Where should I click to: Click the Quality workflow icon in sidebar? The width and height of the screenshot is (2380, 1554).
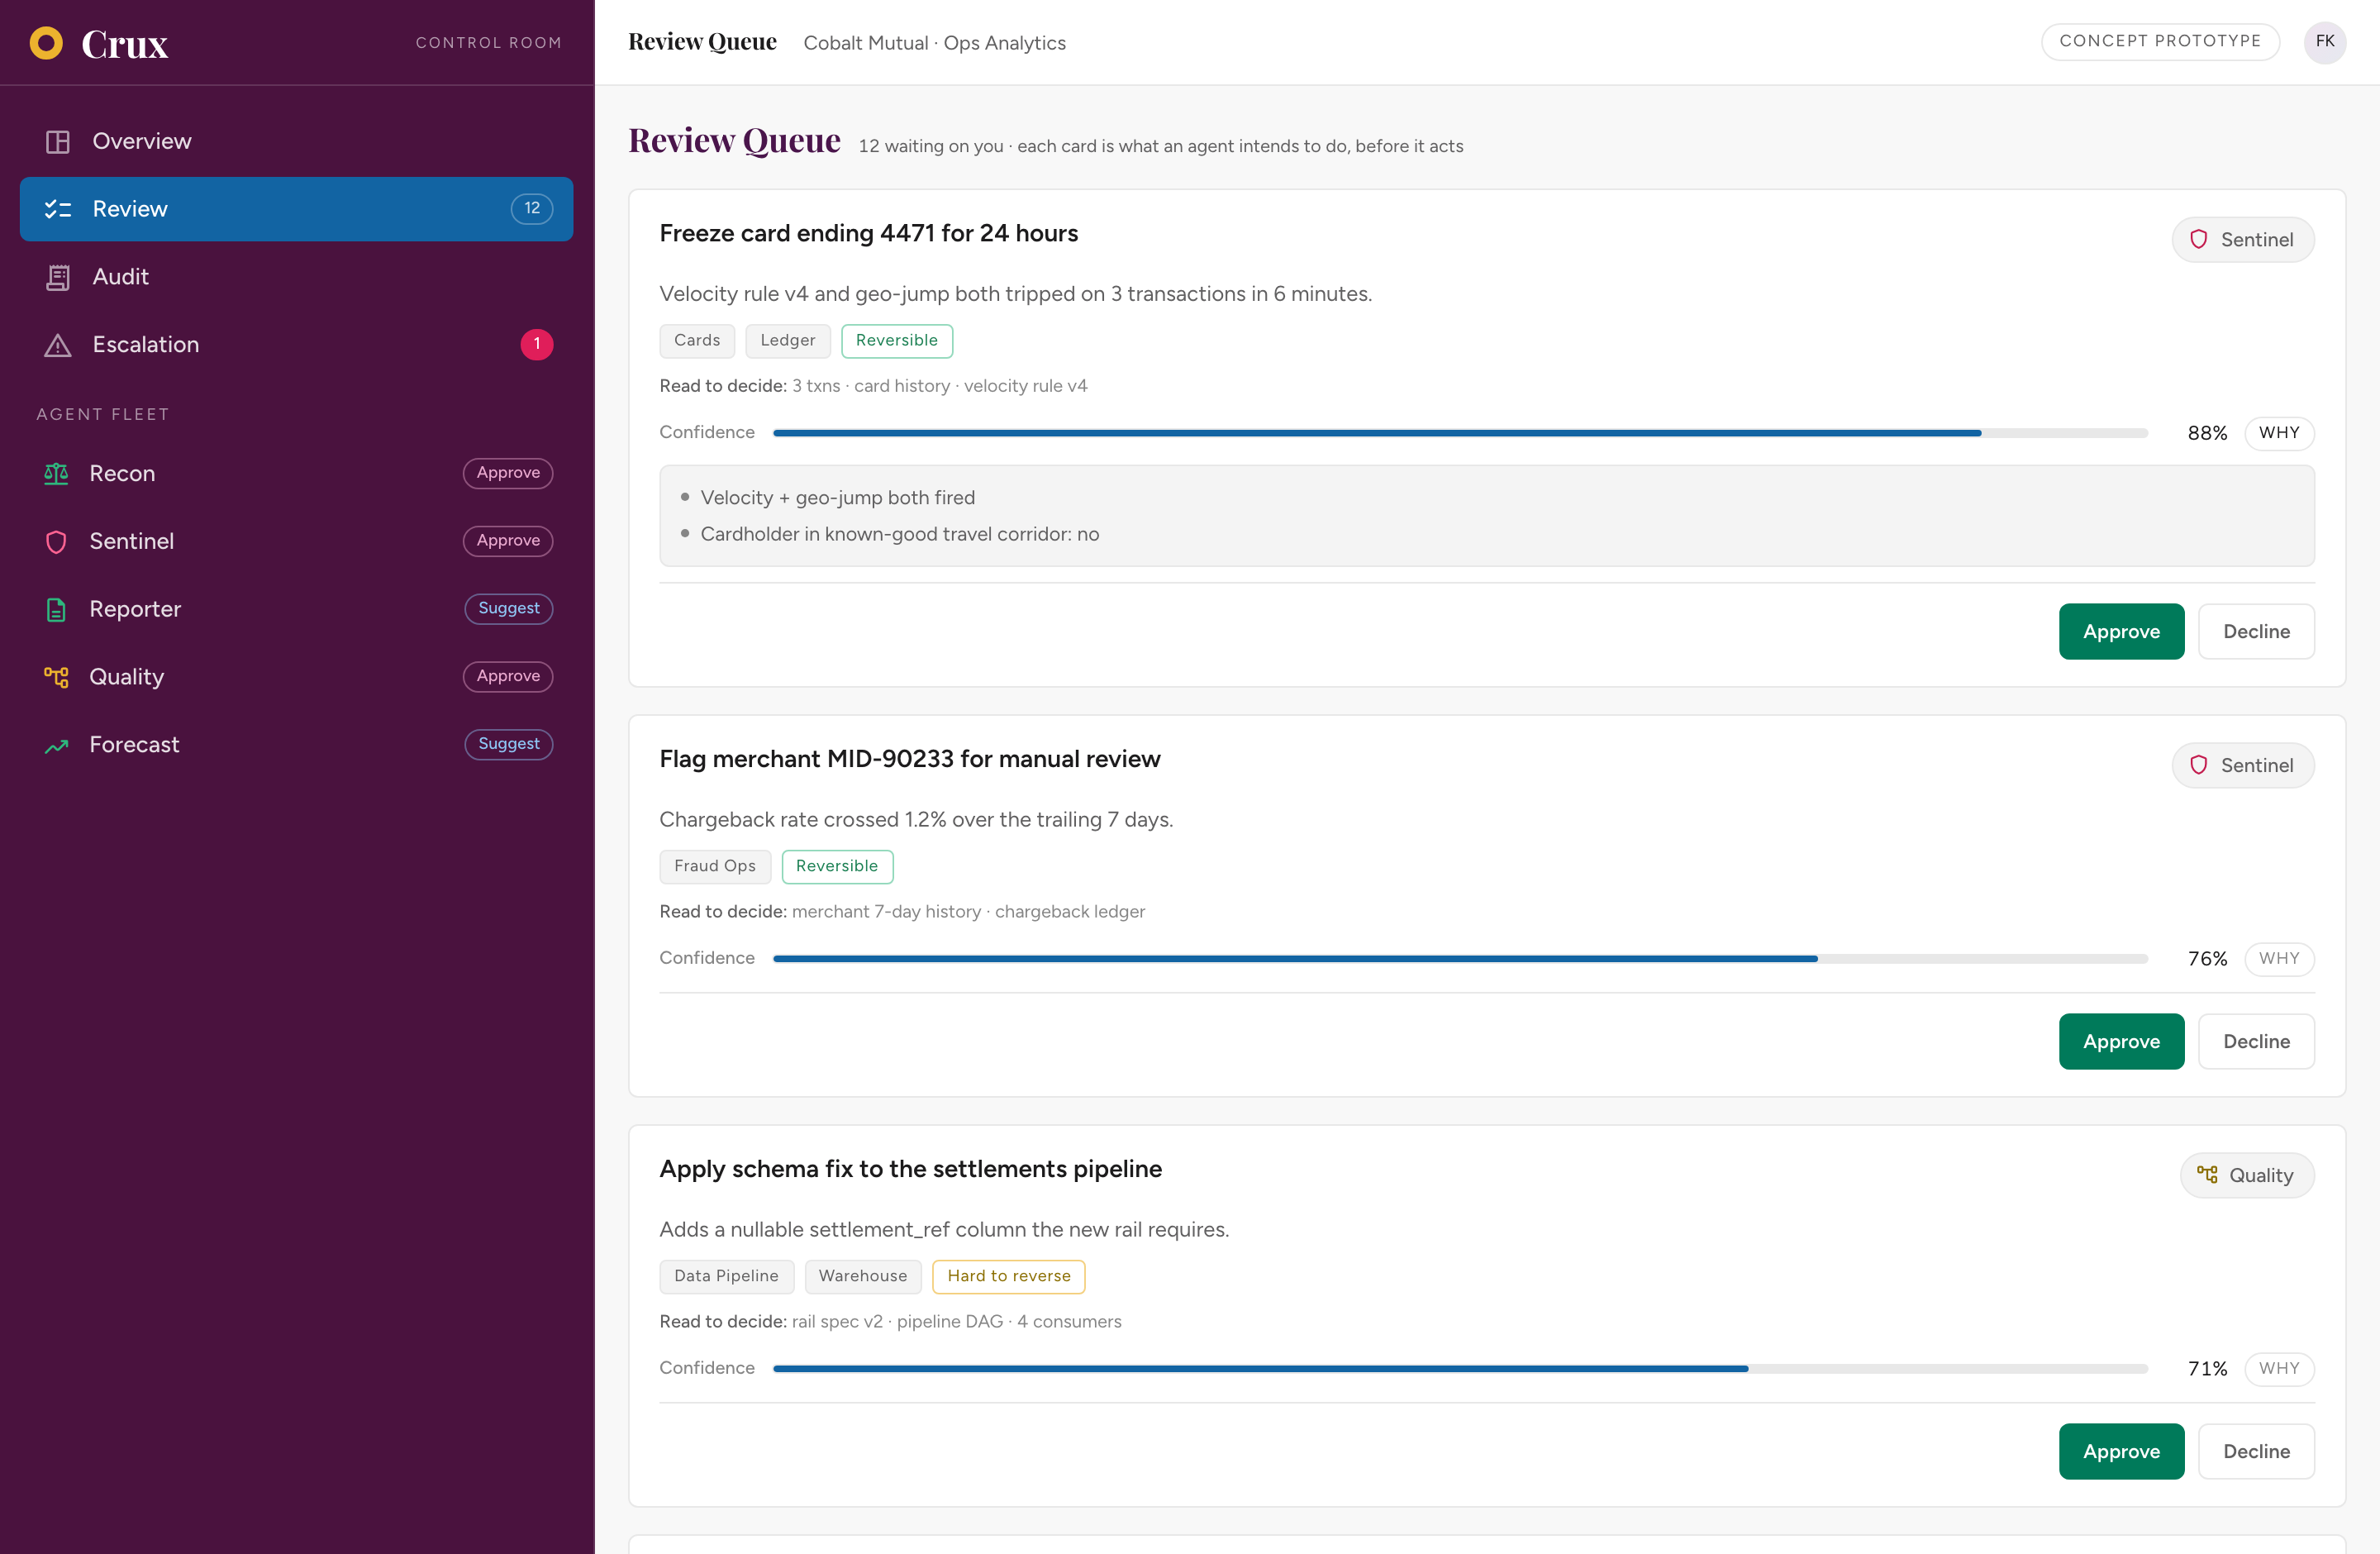[x=56, y=677]
